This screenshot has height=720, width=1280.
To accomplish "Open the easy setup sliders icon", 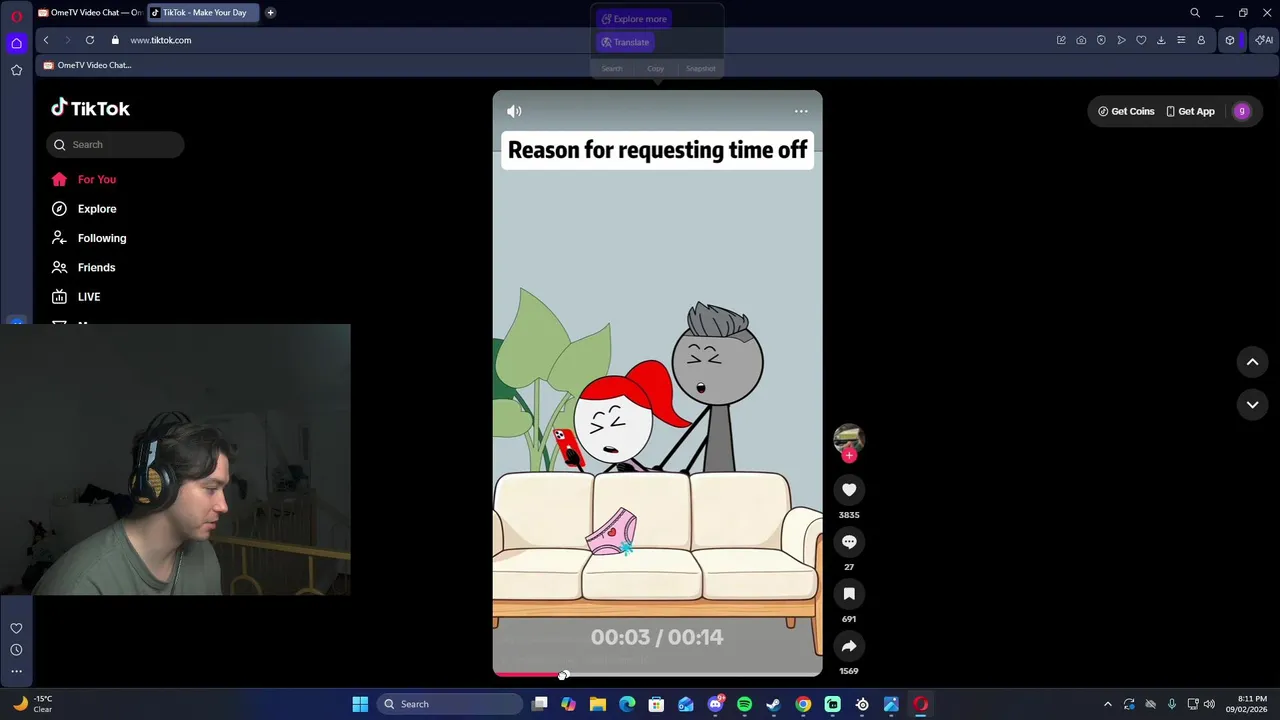I will (x=1181, y=40).
